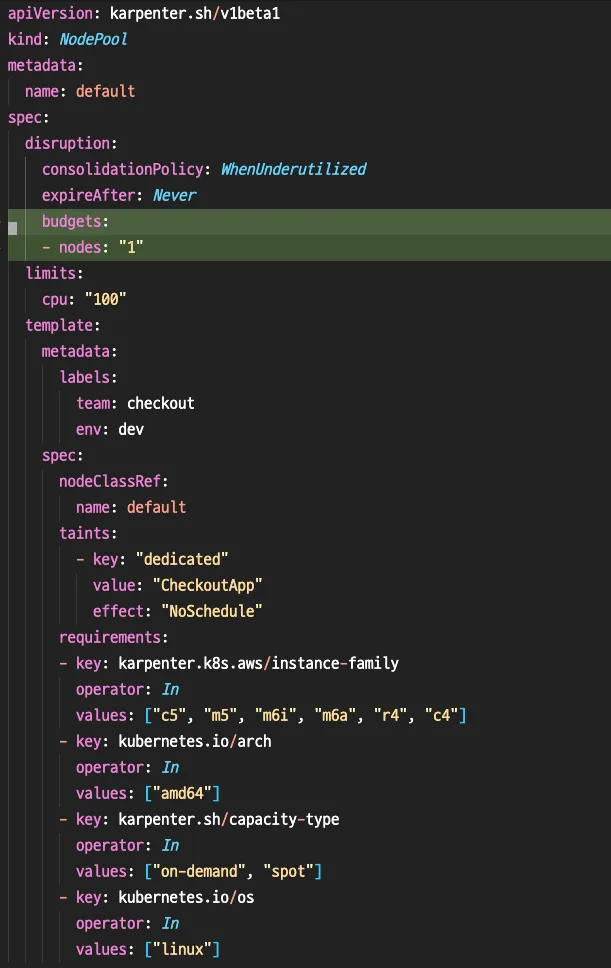Click the taints key

(84, 533)
